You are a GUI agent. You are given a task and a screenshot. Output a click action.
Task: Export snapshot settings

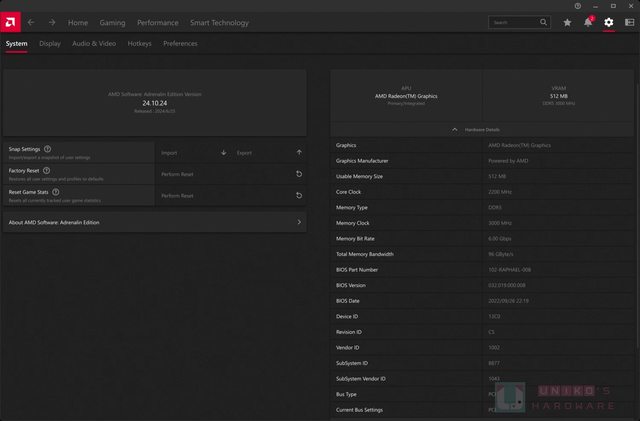[269, 153]
